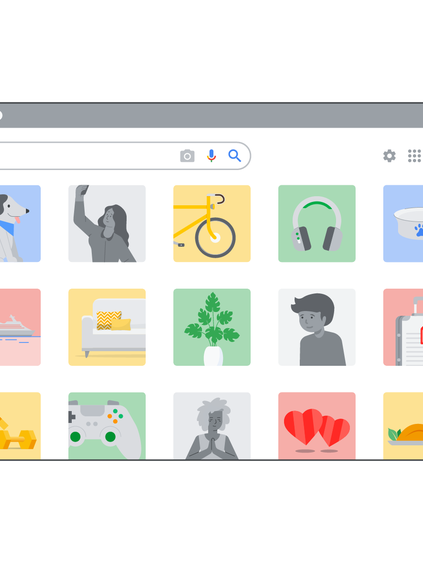Click the camera image search icon
This screenshot has height=563, width=423.
(187, 156)
